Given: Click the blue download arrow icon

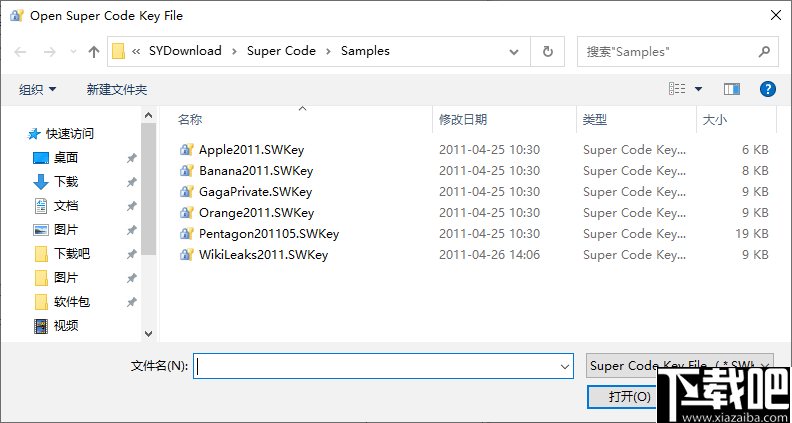Looking at the screenshot, I should tap(40, 182).
